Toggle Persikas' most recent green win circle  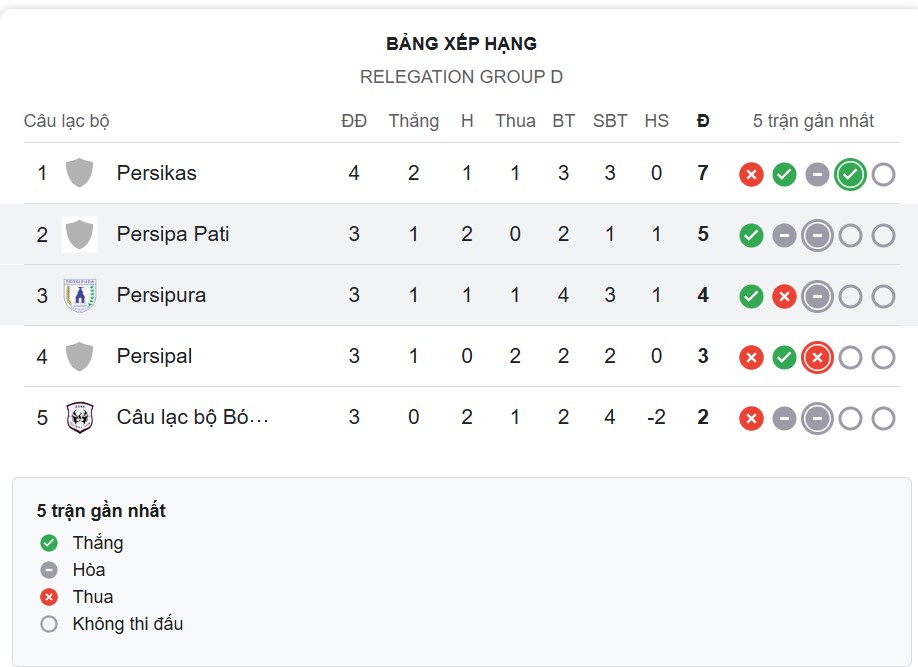click(x=850, y=173)
